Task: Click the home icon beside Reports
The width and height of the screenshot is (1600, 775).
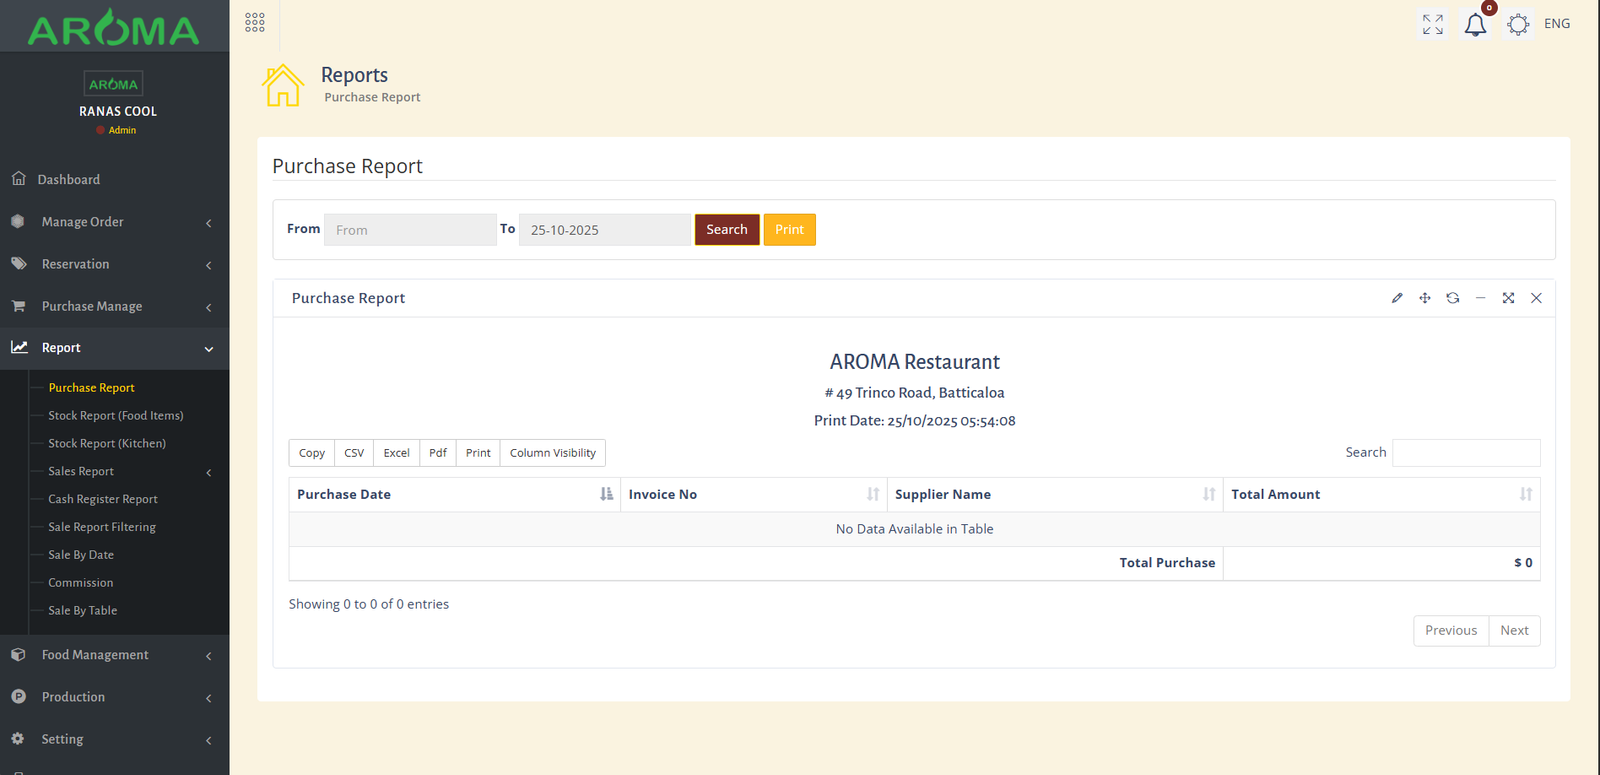Action: coord(283,85)
